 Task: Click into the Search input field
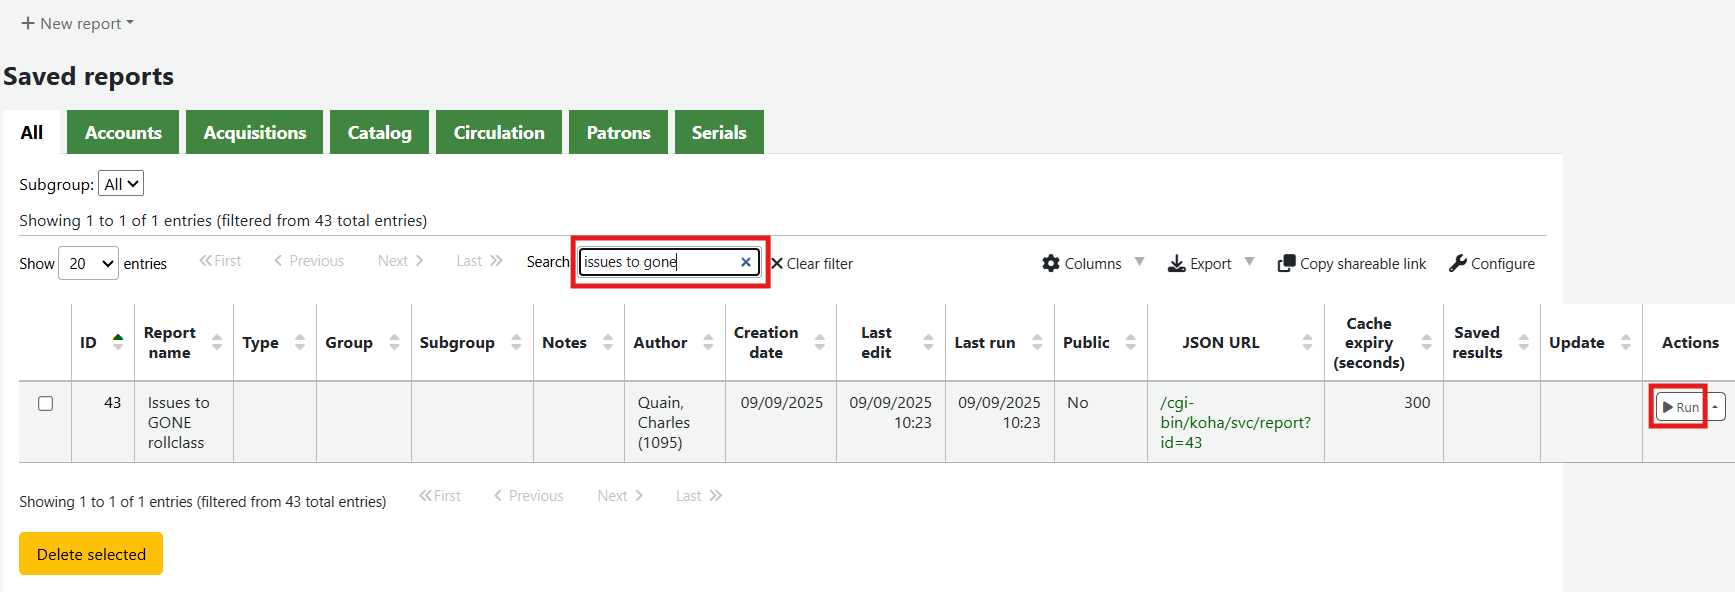(658, 262)
